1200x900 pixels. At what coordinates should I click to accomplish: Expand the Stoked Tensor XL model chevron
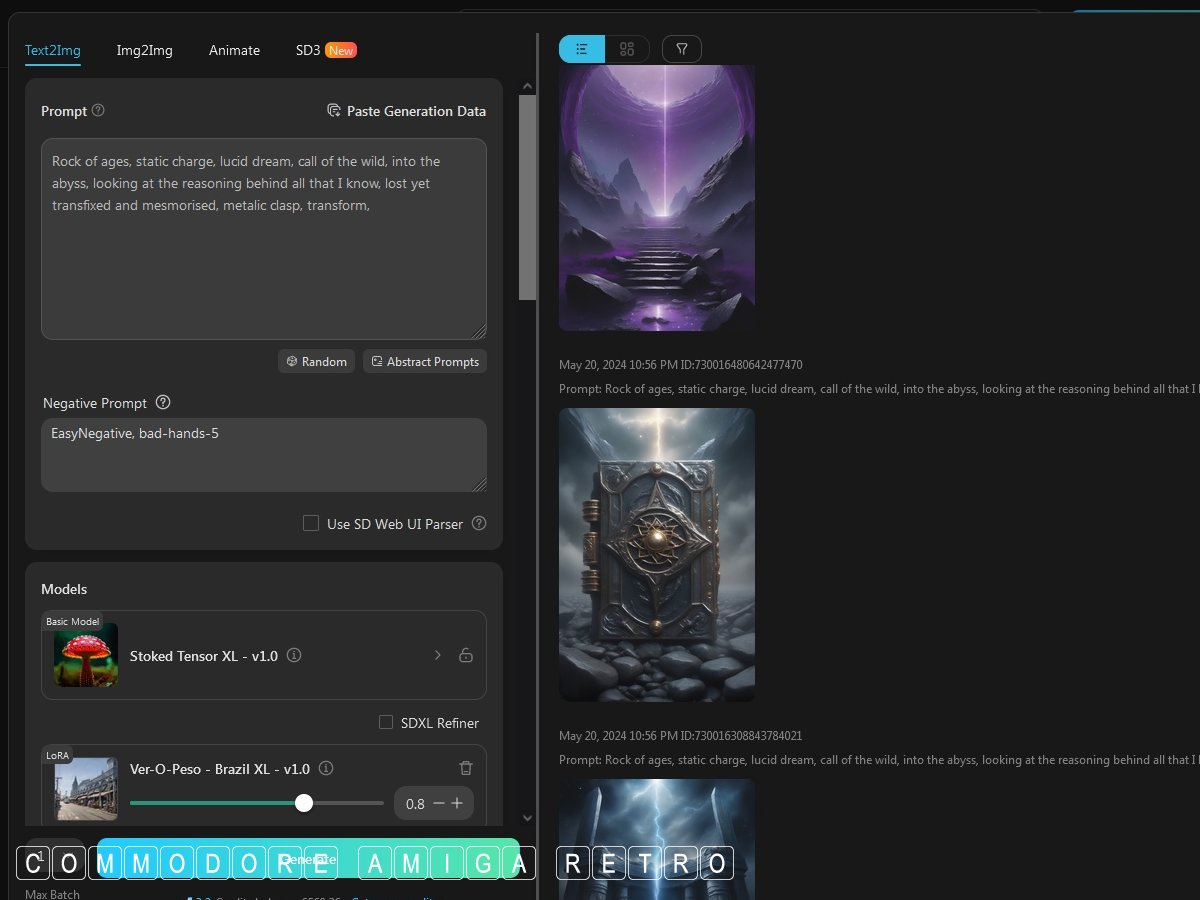tap(437, 656)
